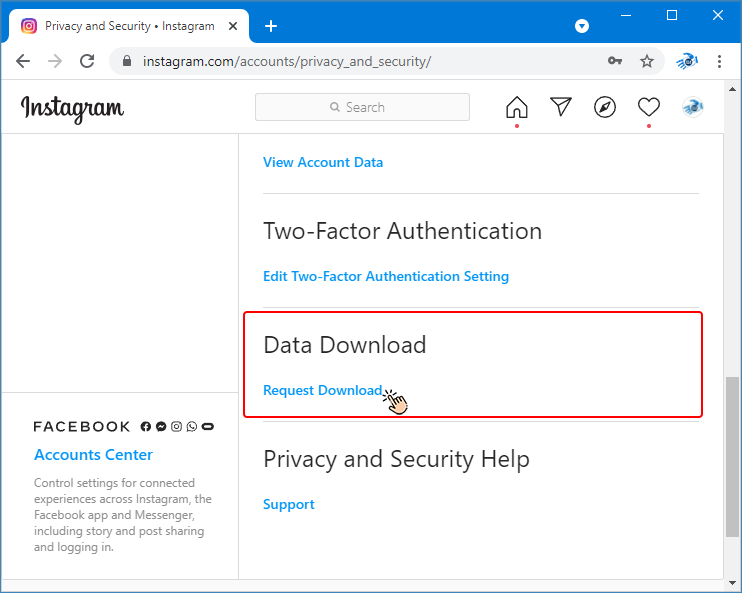
Task: Open a new browser tab
Action: [x=271, y=26]
